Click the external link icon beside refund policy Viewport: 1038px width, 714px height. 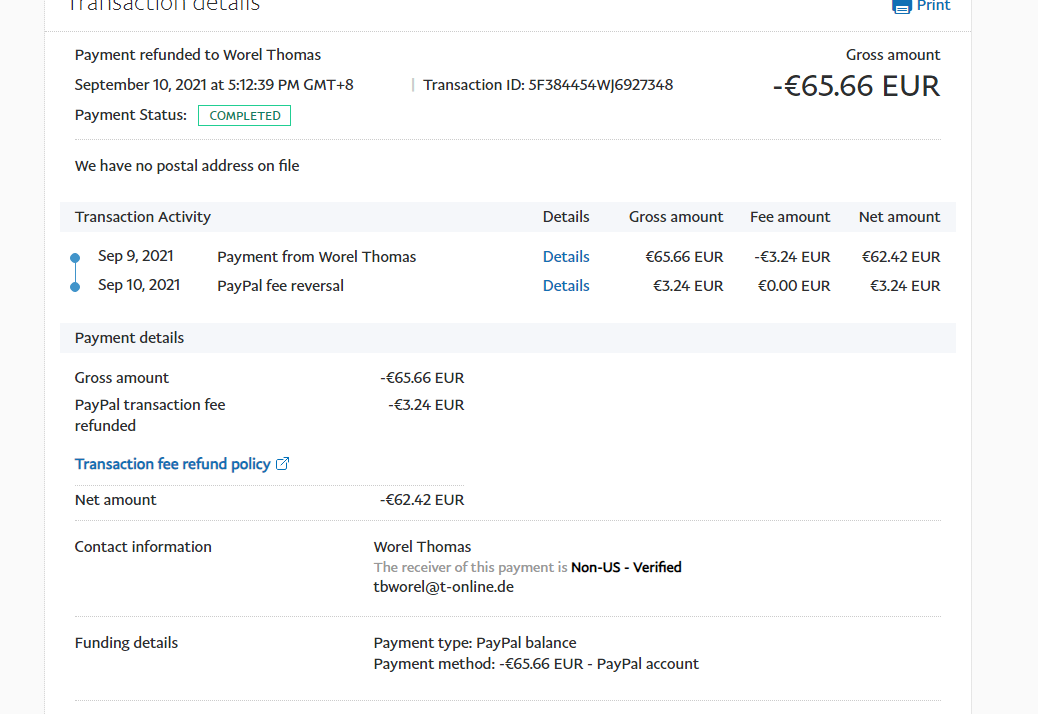coord(282,464)
